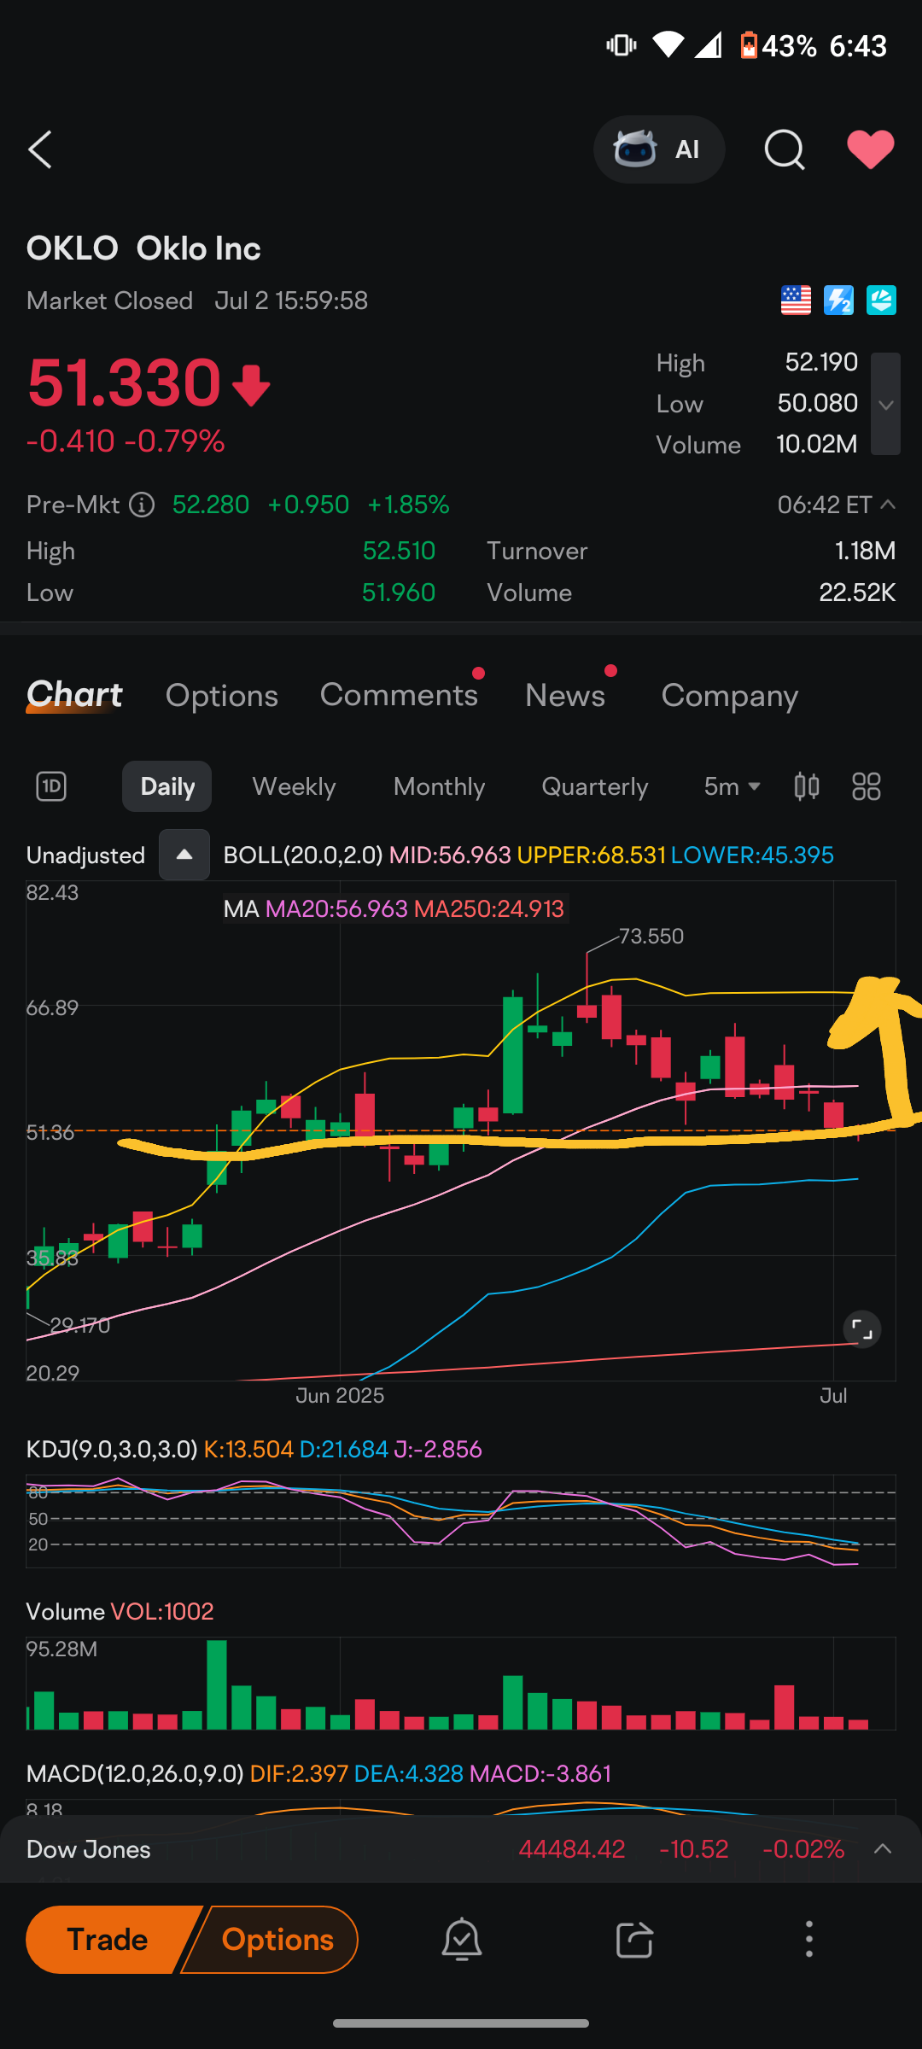Screen dimensions: 922x2049
Task: Switch to the Company tab
Action: pyautogui.click(x=730, y=696)
